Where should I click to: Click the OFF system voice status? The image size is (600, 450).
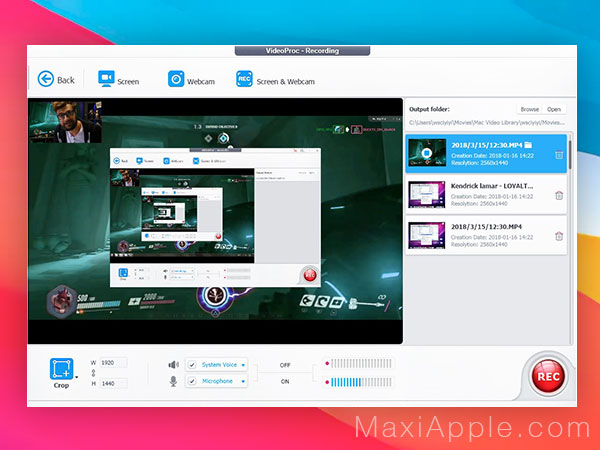click(285, 365)
